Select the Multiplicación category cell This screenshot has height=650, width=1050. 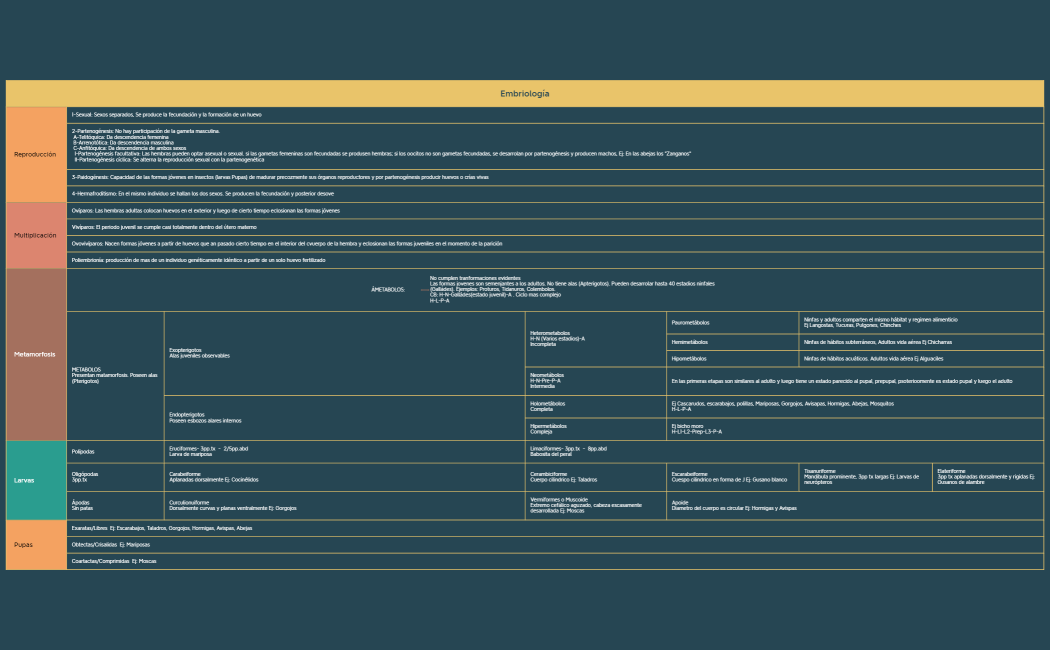(35, 235)
